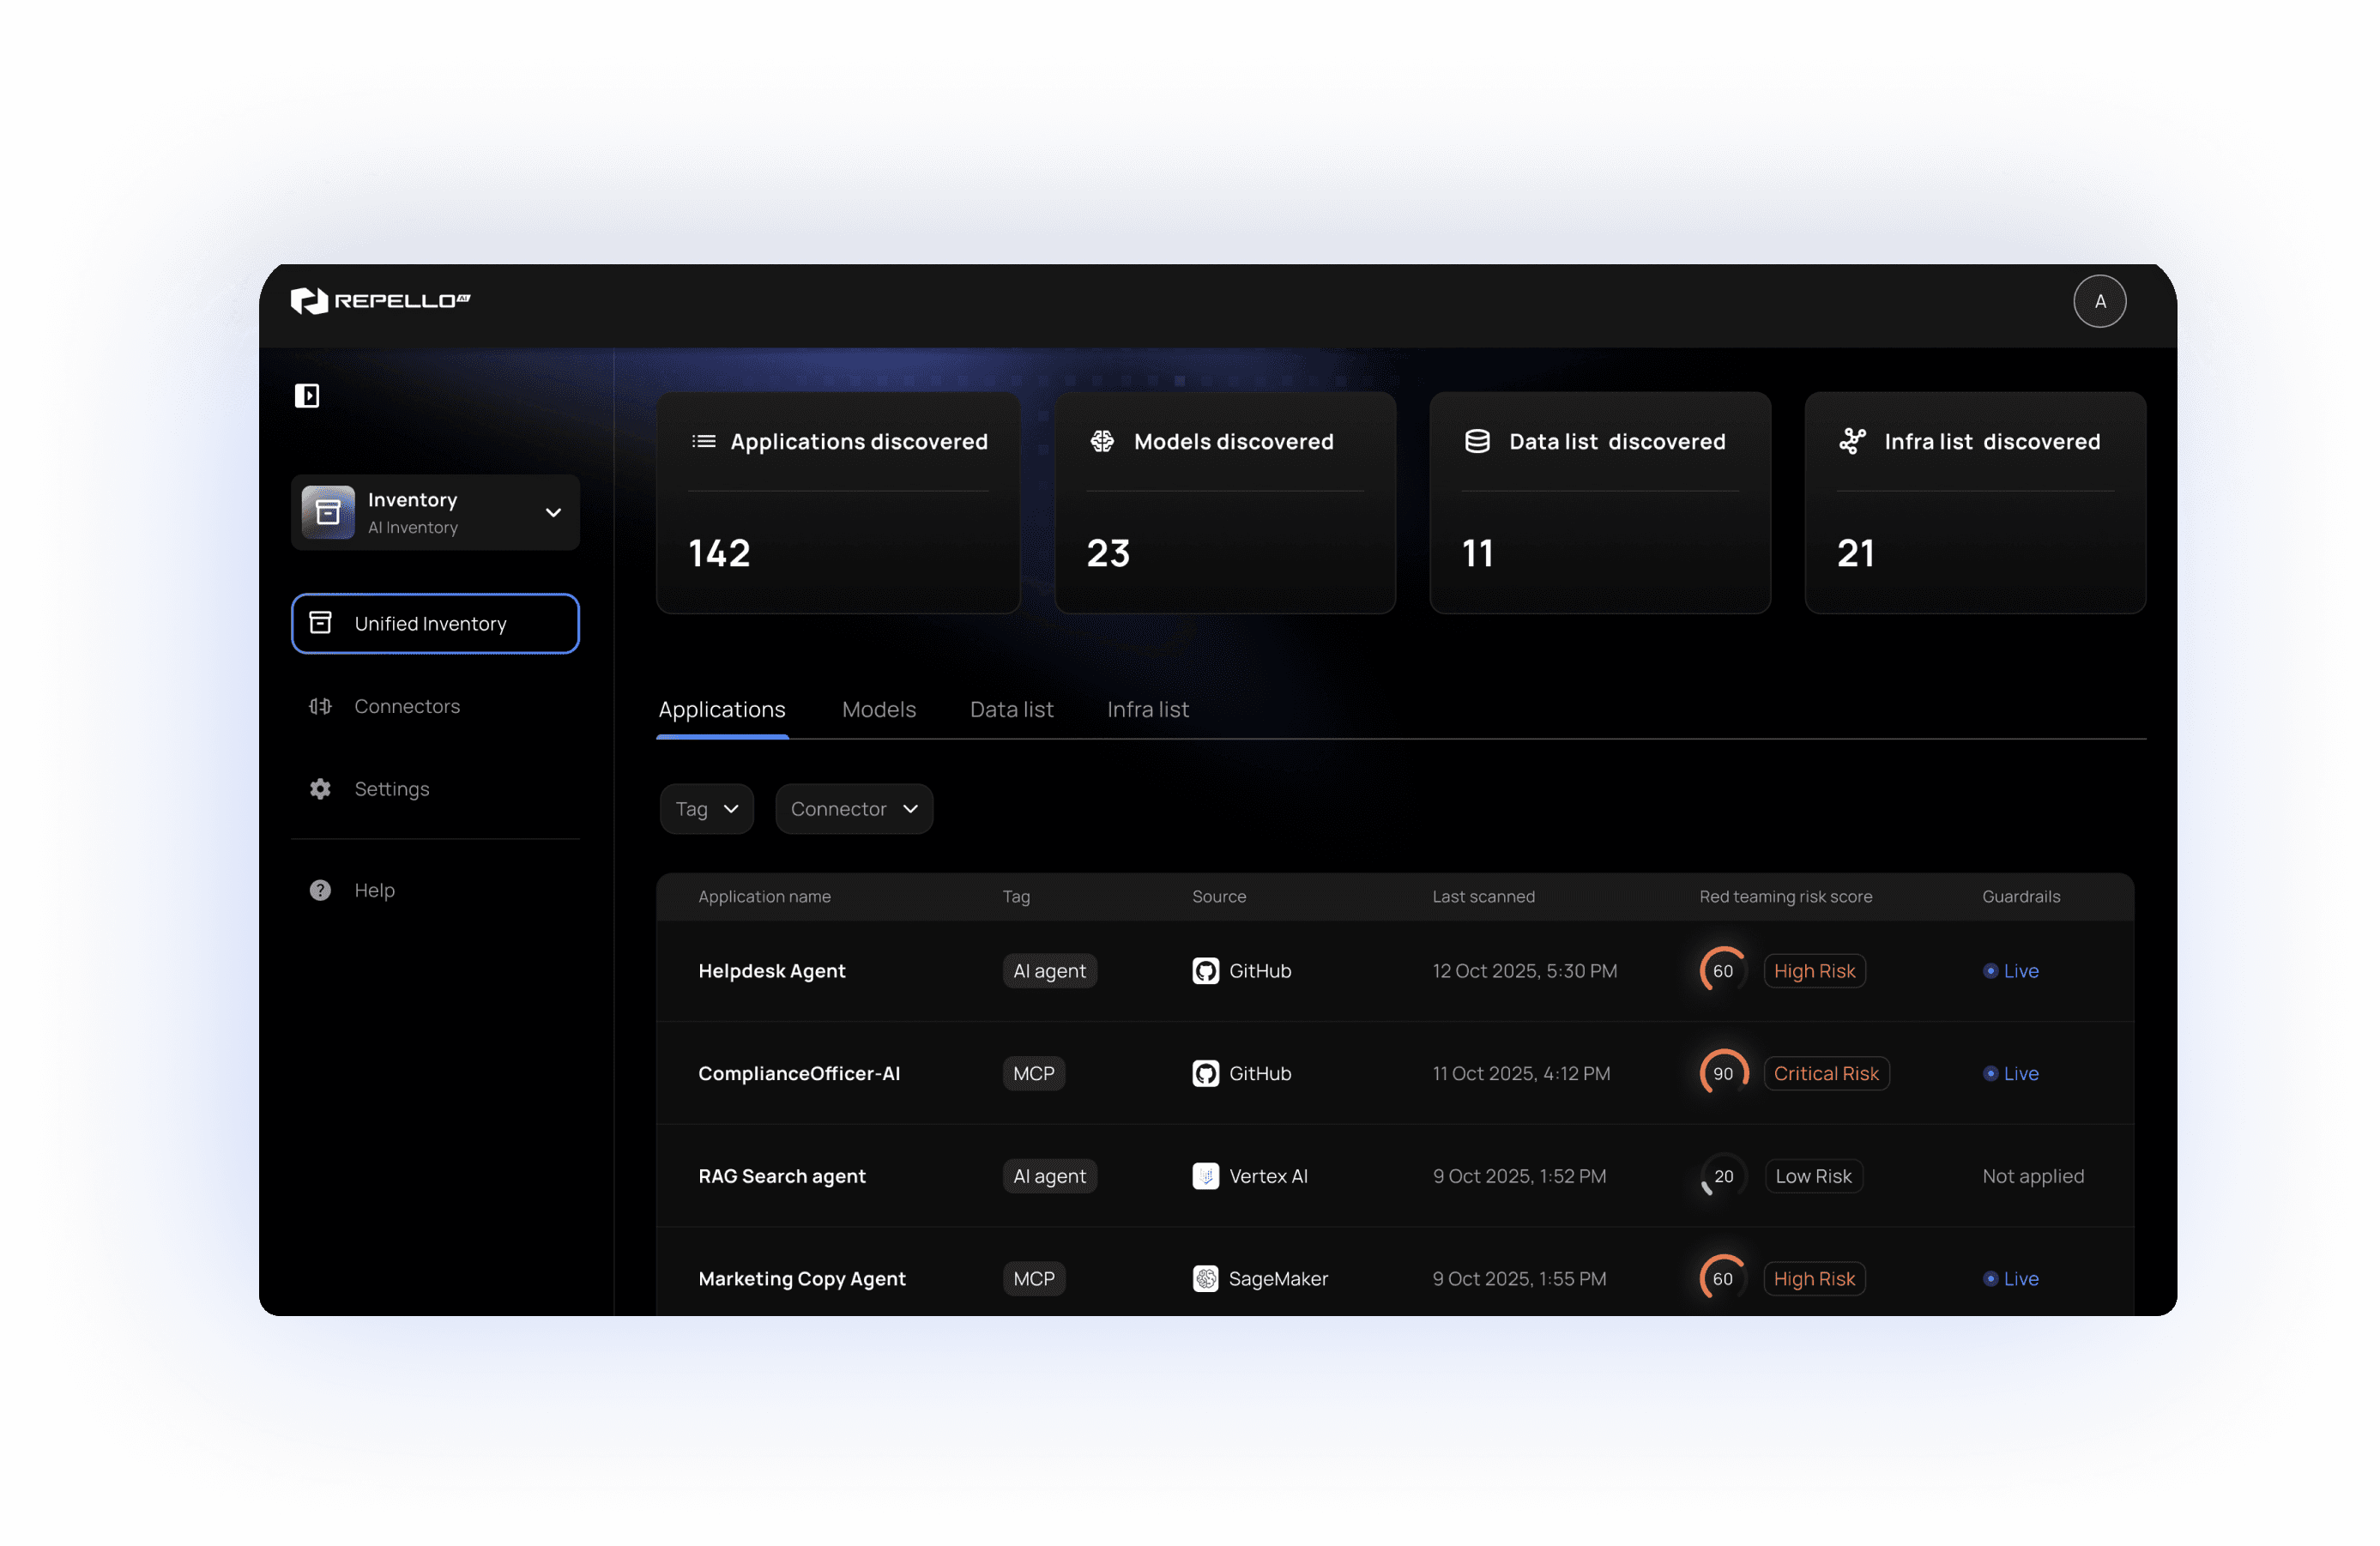
Task: Collapse the sidebar using the panel toggle icon
Action: 308,395
